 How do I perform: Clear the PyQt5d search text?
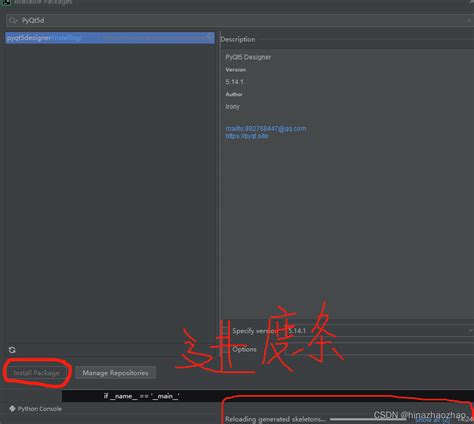[469, 21]
